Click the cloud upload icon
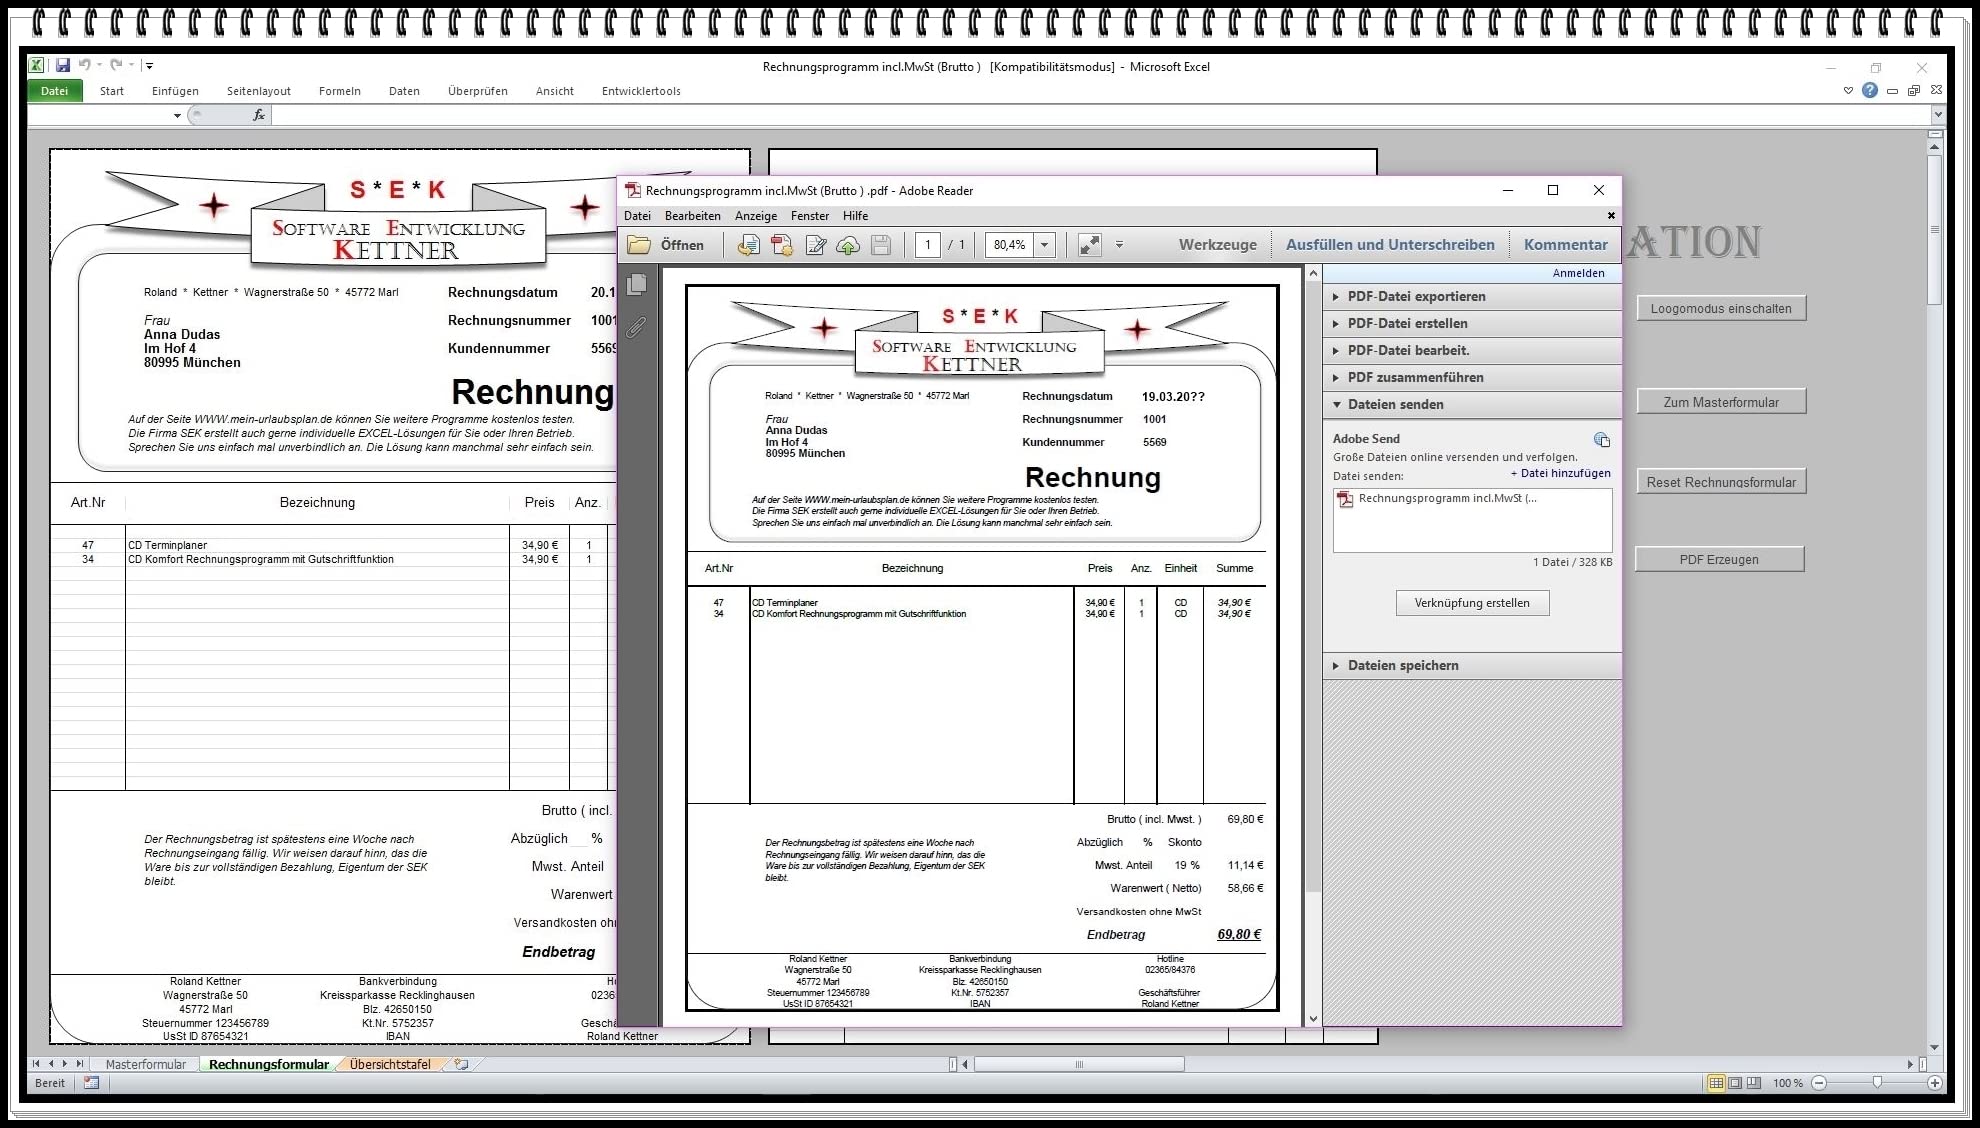Screen dimensions: 1980x1128 (x=848, y=245)
